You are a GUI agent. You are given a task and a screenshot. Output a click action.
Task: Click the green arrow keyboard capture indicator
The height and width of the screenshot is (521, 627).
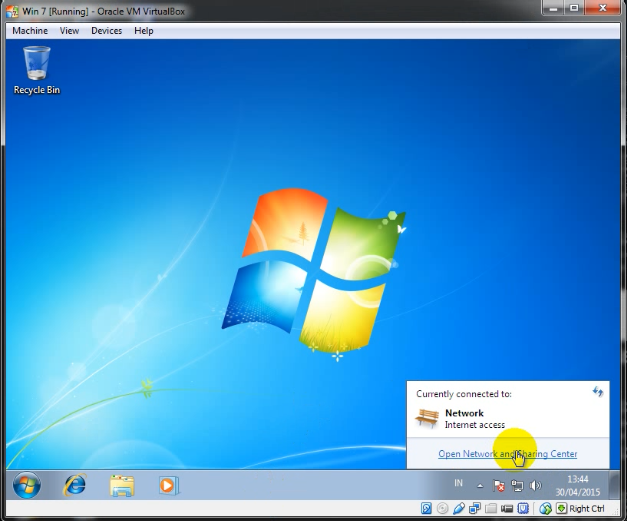coord(561,508)
